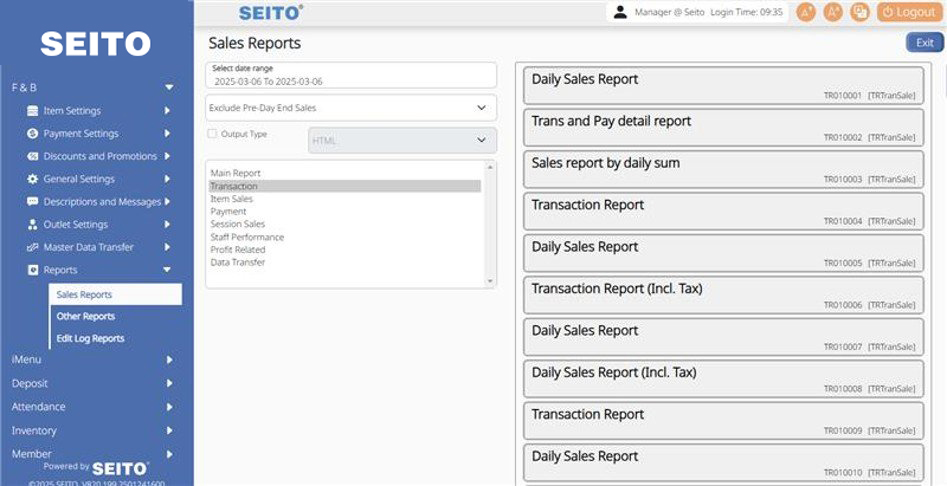The image size is (947, 486).
Task: Open Edit Log Reports in the sidebar
Action: 91,339
